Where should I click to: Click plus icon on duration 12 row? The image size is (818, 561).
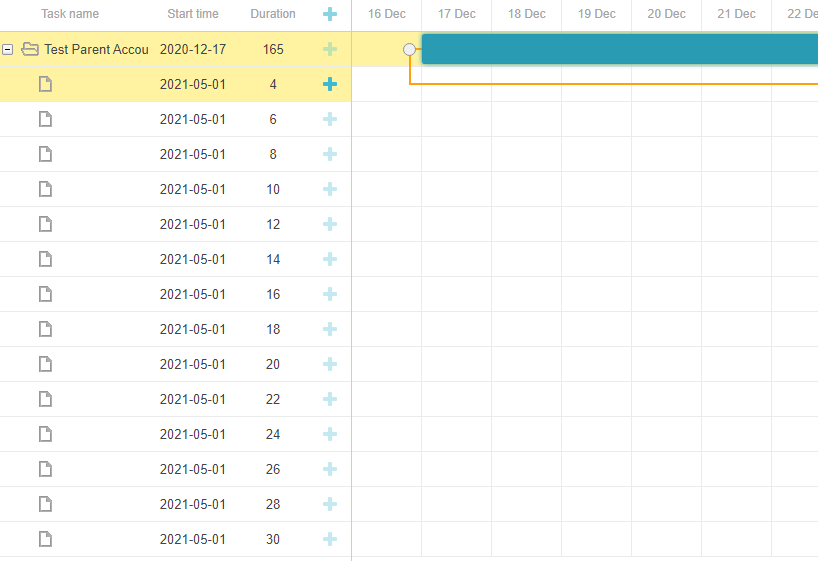(x=330, y=224)
